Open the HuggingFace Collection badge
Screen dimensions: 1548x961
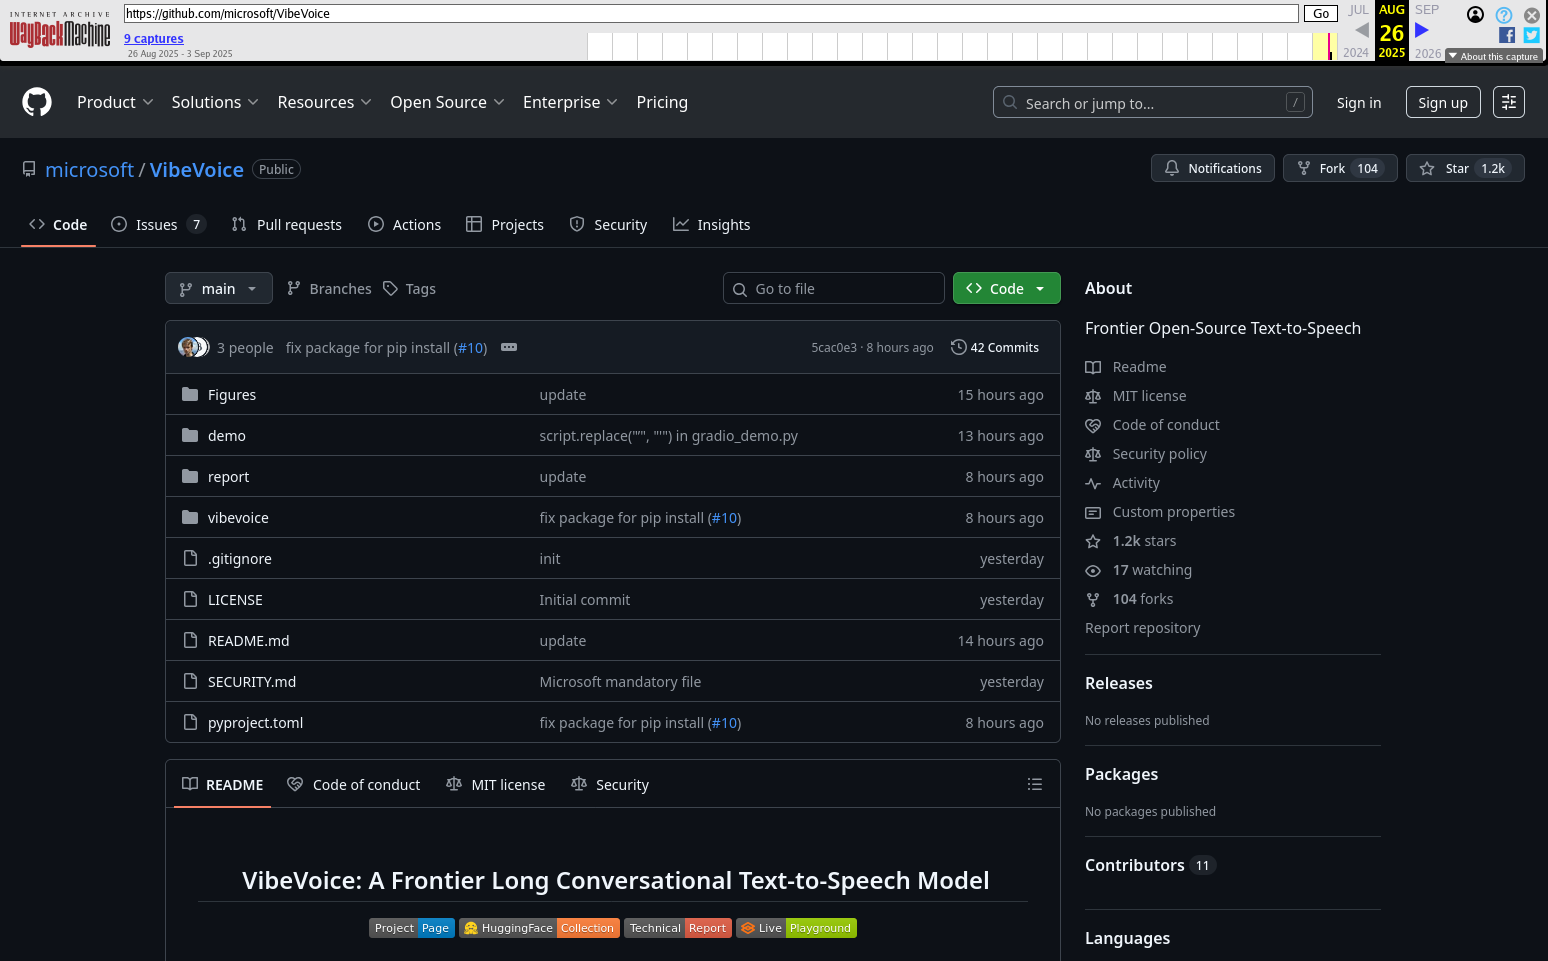[540, 928]
